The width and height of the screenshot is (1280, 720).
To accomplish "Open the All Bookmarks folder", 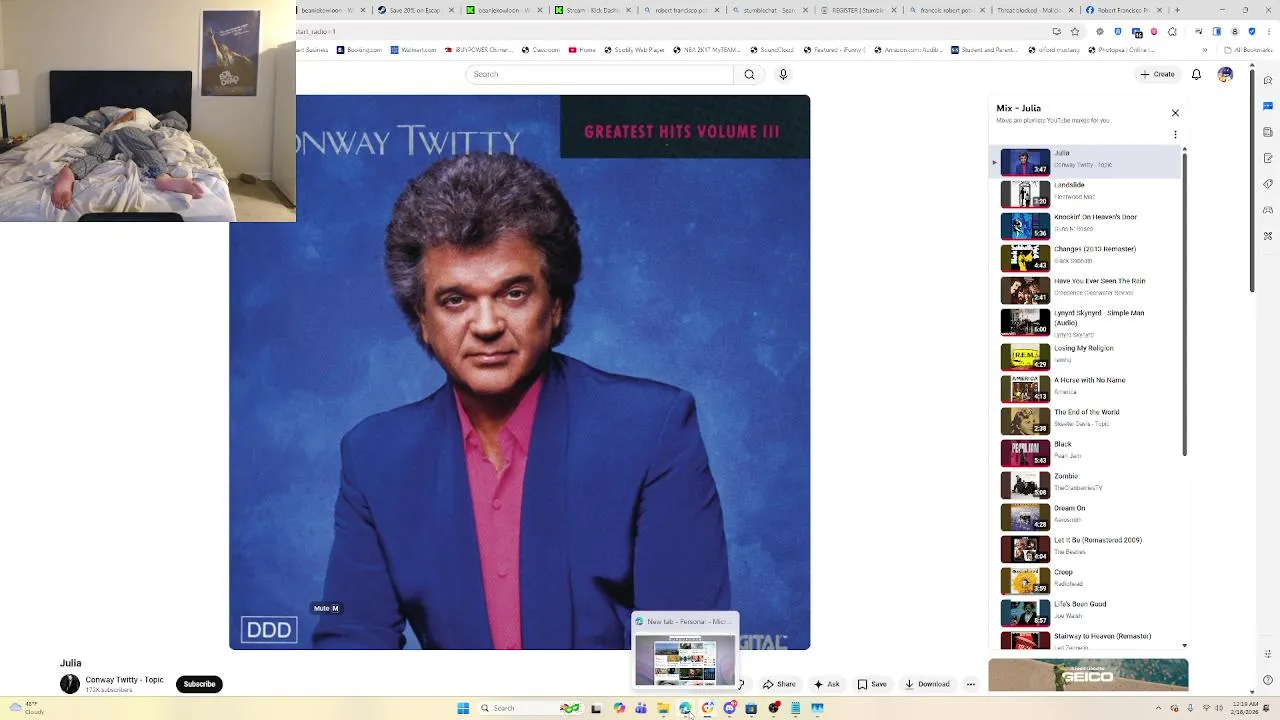I will coord(1248,50).
